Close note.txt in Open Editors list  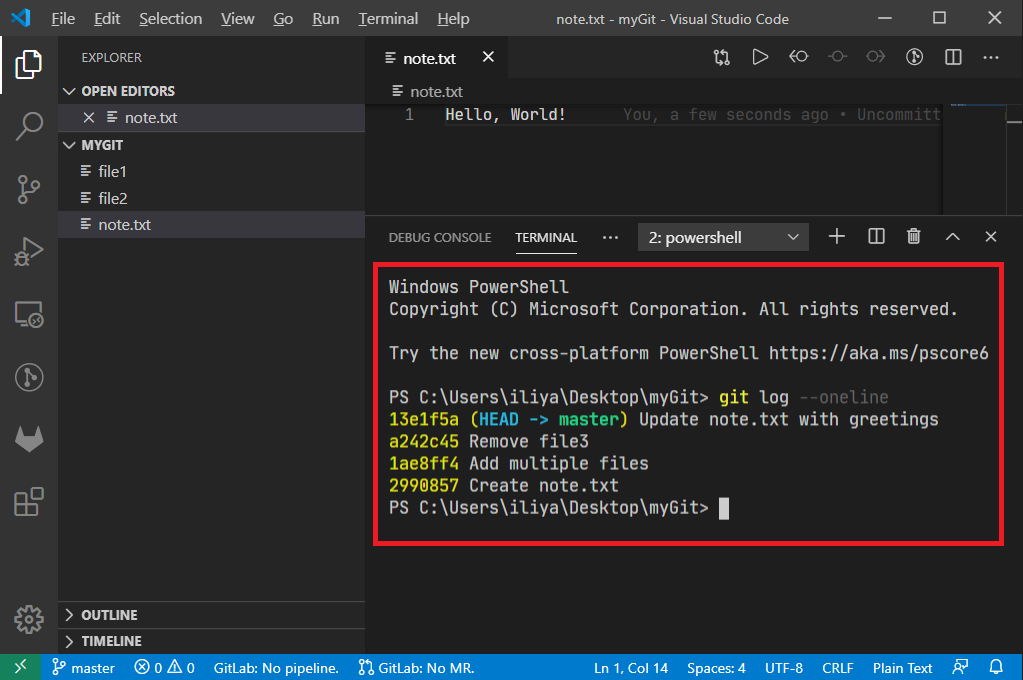click(x=89, y=117)
